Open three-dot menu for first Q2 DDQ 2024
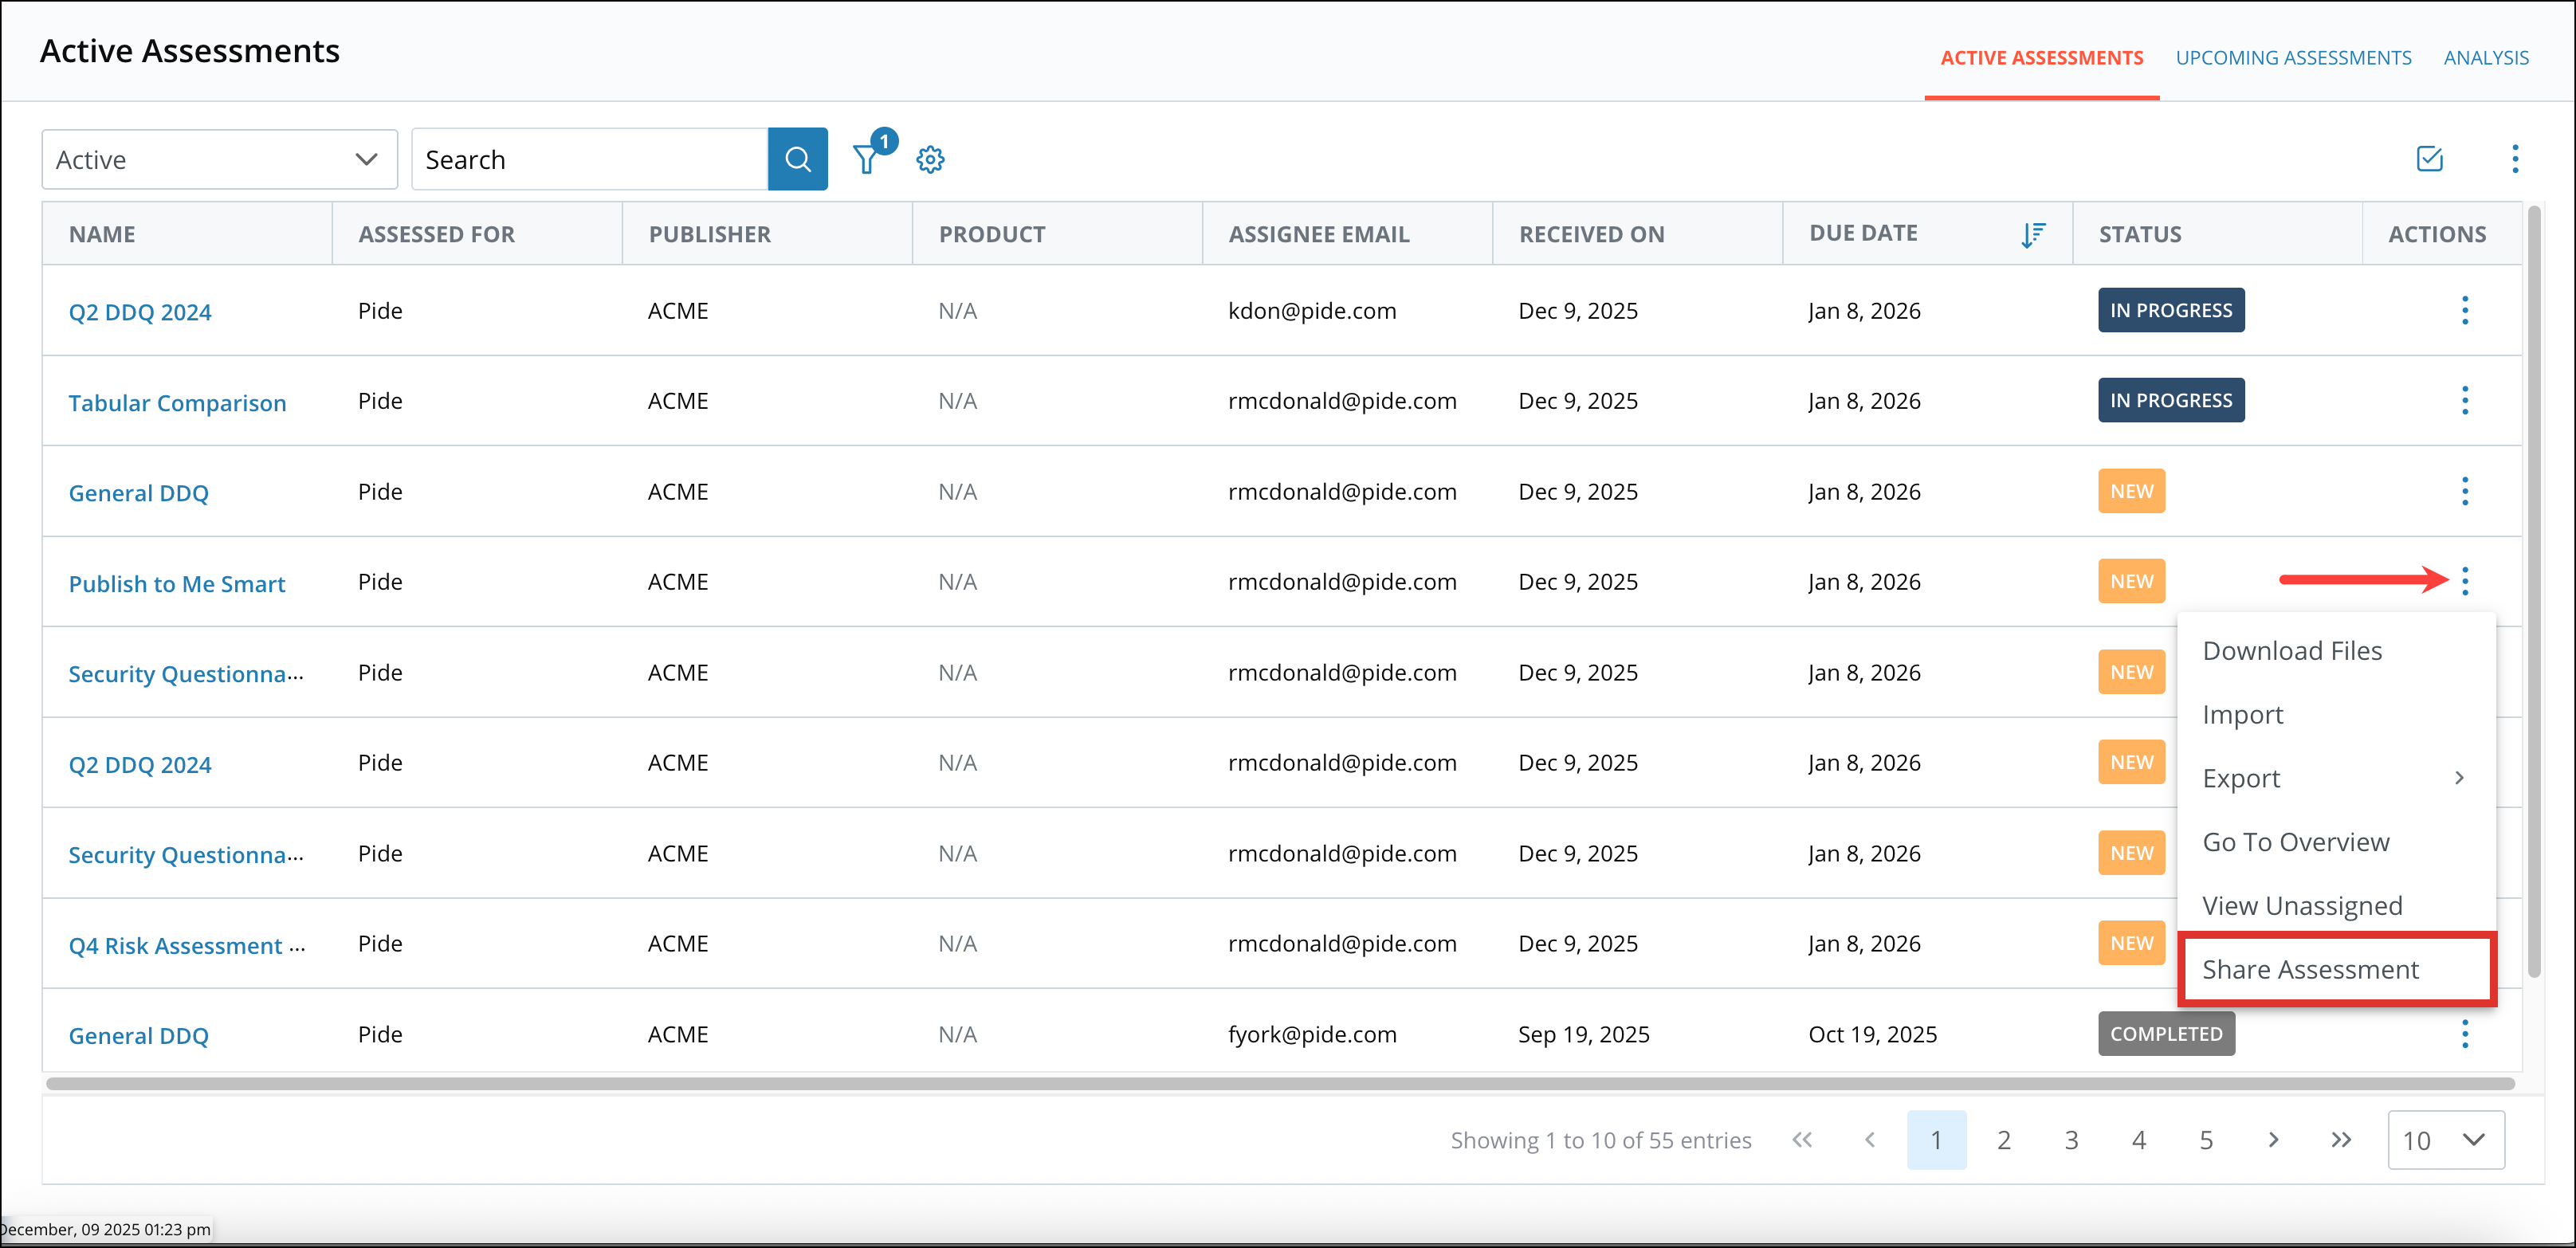This screenshot has width=2576, height=1248. [x=2464, y=311]
